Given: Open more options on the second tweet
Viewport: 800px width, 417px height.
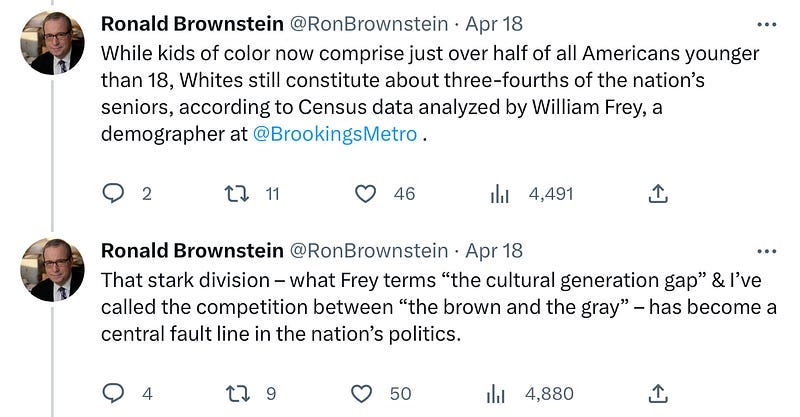Looking at the screenshot, I should point(767,251).
